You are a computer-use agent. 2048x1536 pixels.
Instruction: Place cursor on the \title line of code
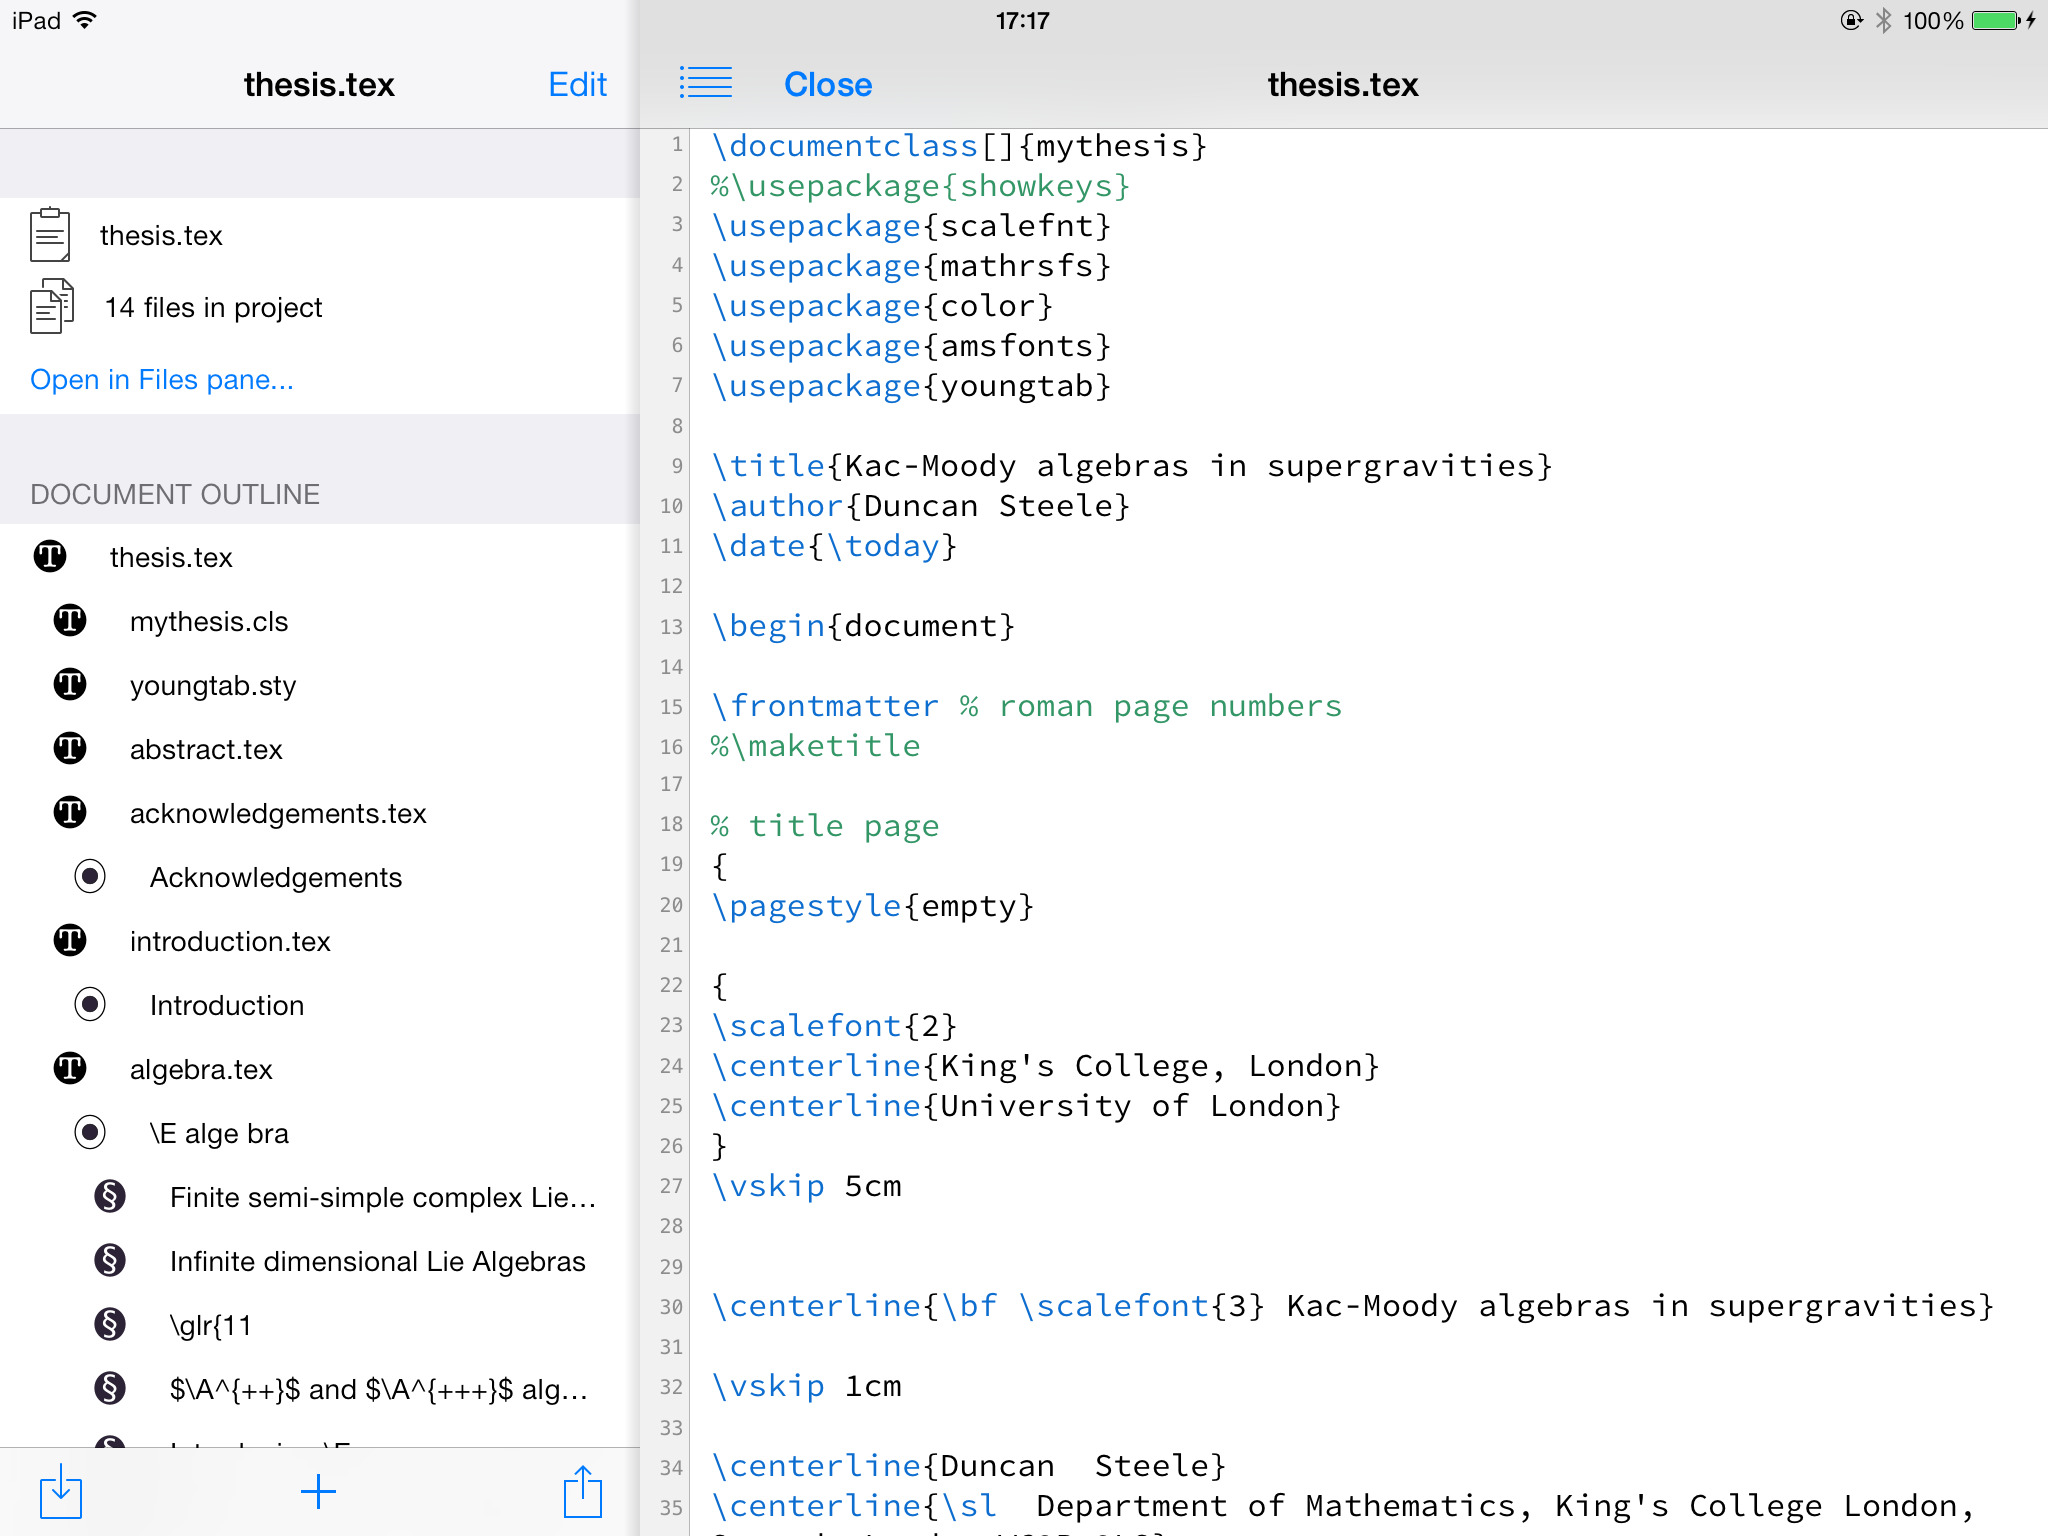(x=1130, y=466)
